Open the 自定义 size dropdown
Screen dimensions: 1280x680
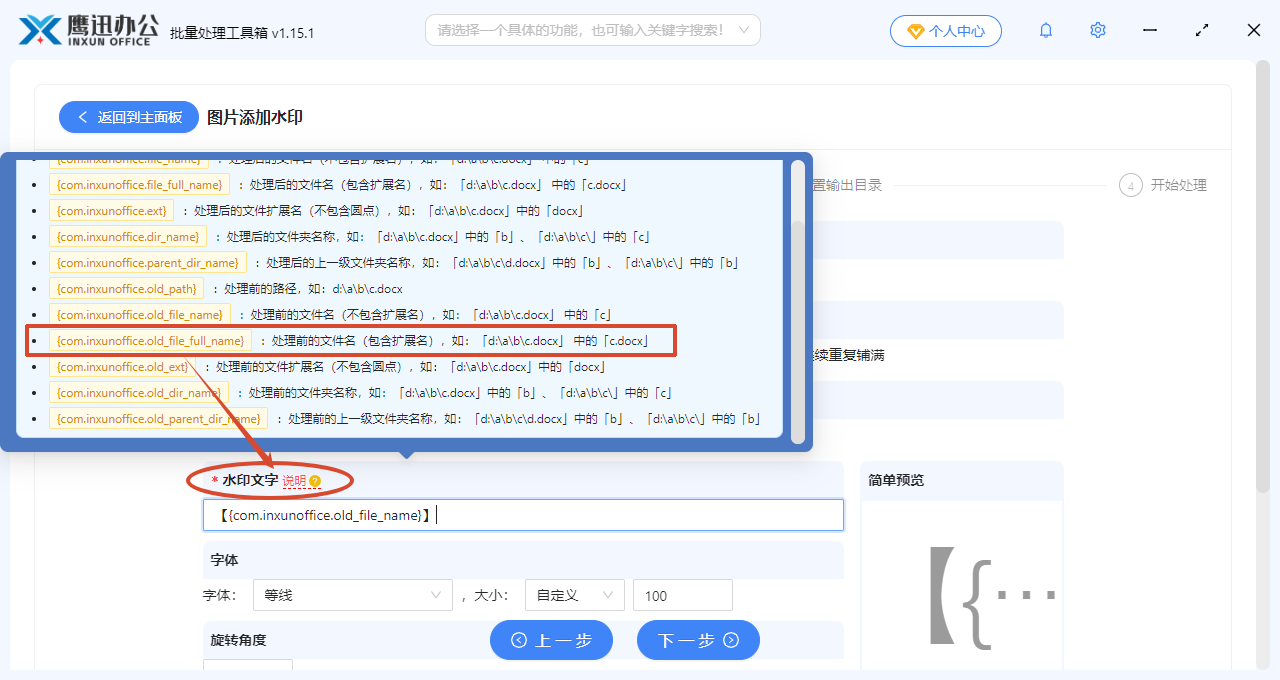coord(575,595)
